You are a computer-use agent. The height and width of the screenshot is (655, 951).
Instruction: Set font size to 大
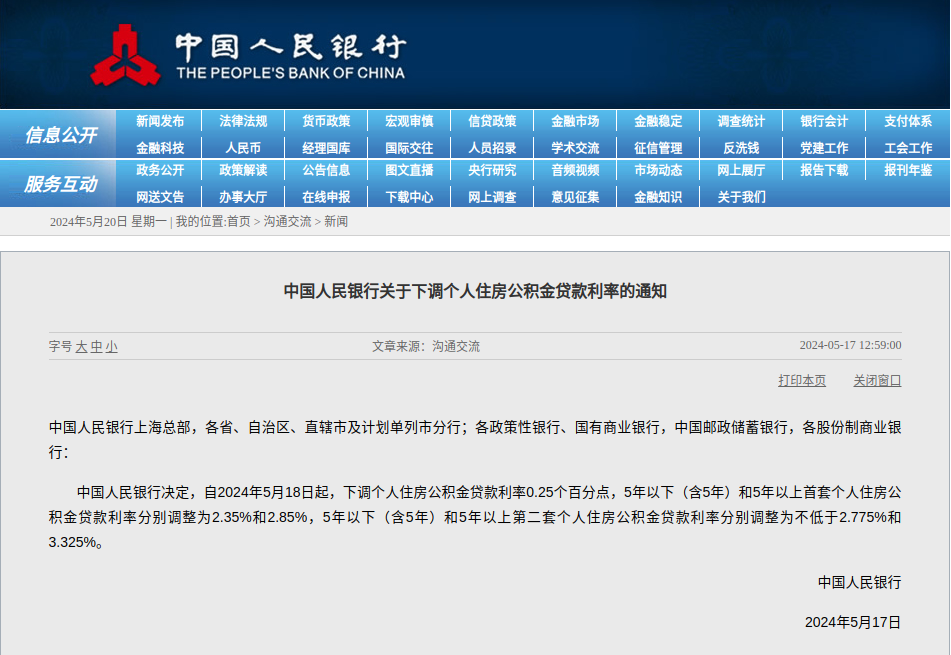82,347
